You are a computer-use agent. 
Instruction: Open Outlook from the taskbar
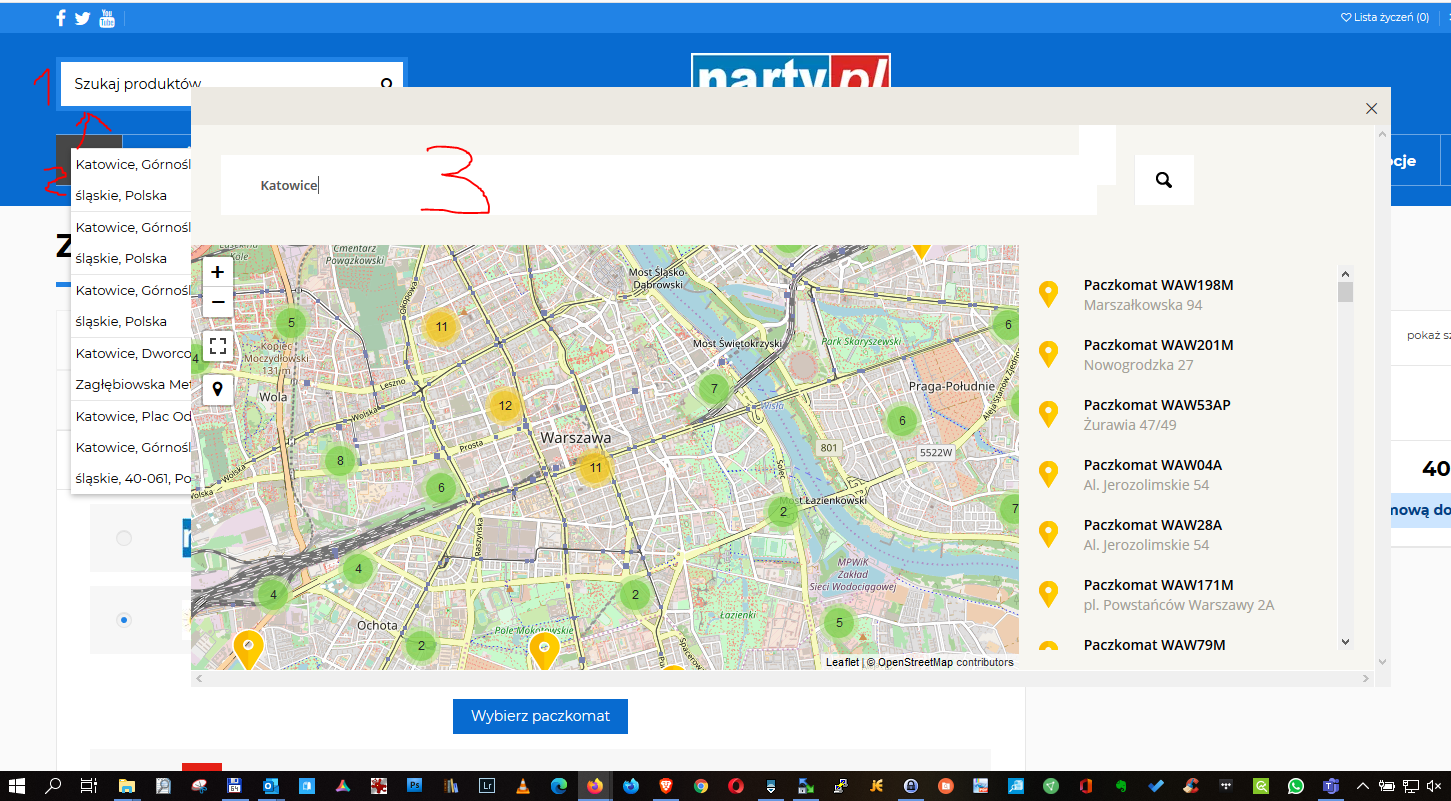270,786
